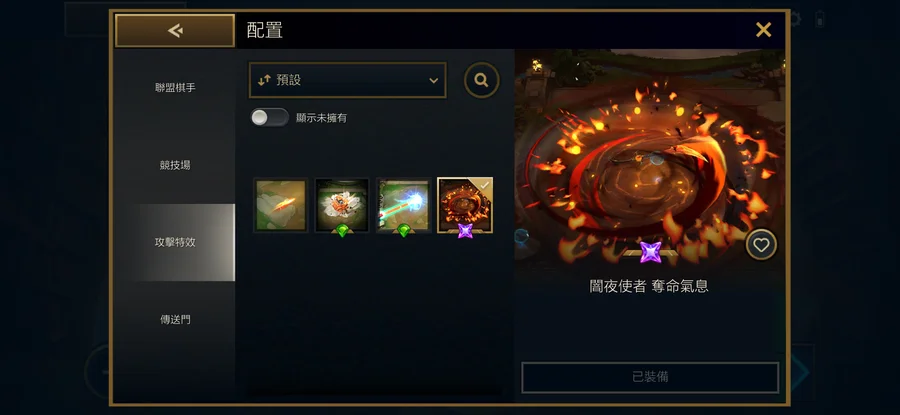Open the 傳送門 tab
This screenshot has width=900, height=415.
click(175, 320)
